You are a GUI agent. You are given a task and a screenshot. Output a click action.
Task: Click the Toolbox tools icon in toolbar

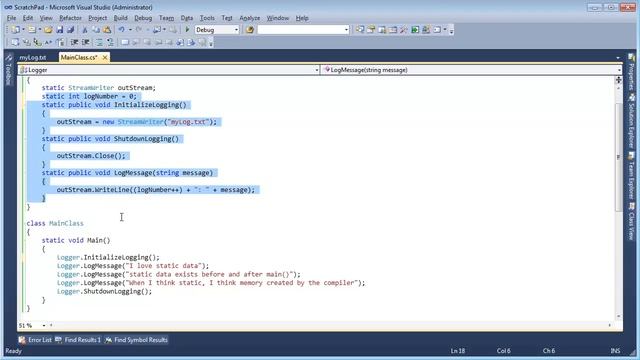coord(404,30)
